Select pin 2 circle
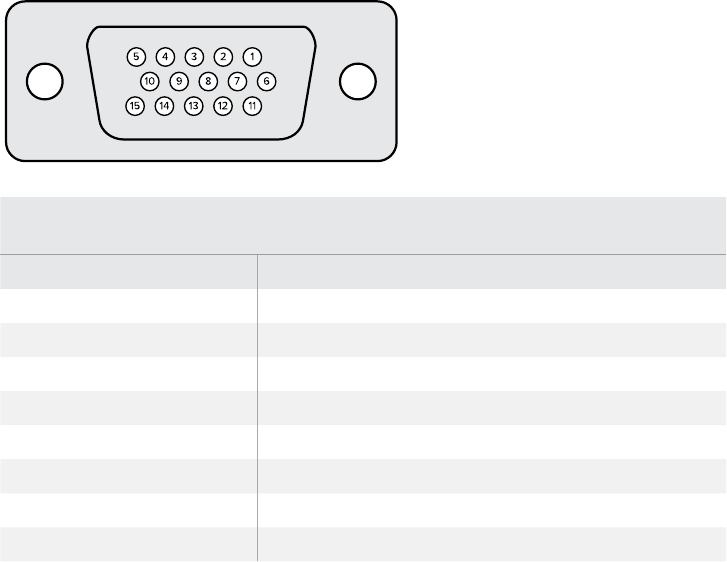Image resolution: width=727 pixels, height=562 pixels. tap(223, 57)
